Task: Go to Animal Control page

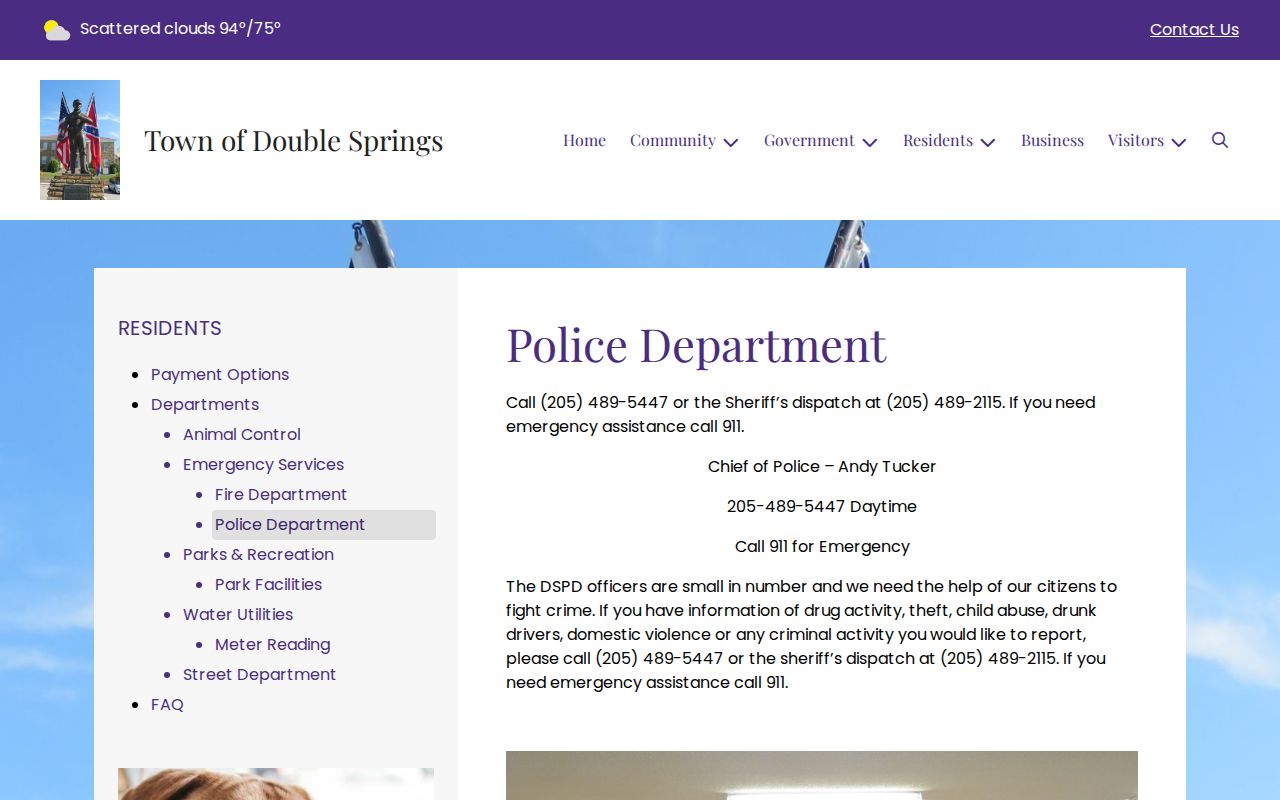Action: click(242, 434)
